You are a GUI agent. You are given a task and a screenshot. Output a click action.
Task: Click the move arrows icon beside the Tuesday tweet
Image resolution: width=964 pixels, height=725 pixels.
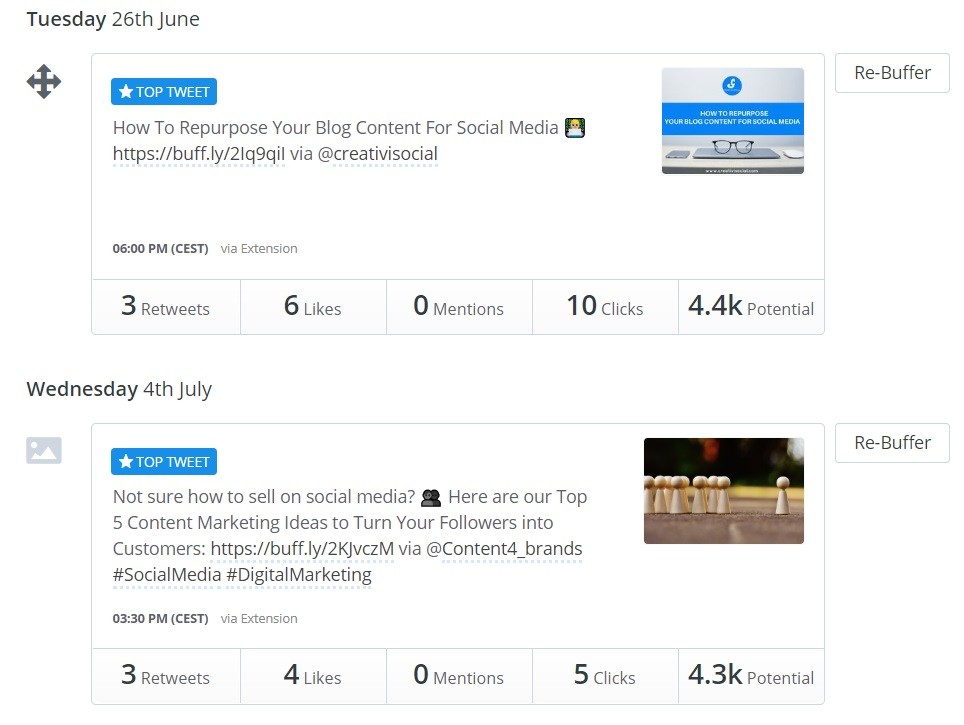point(44,81)
